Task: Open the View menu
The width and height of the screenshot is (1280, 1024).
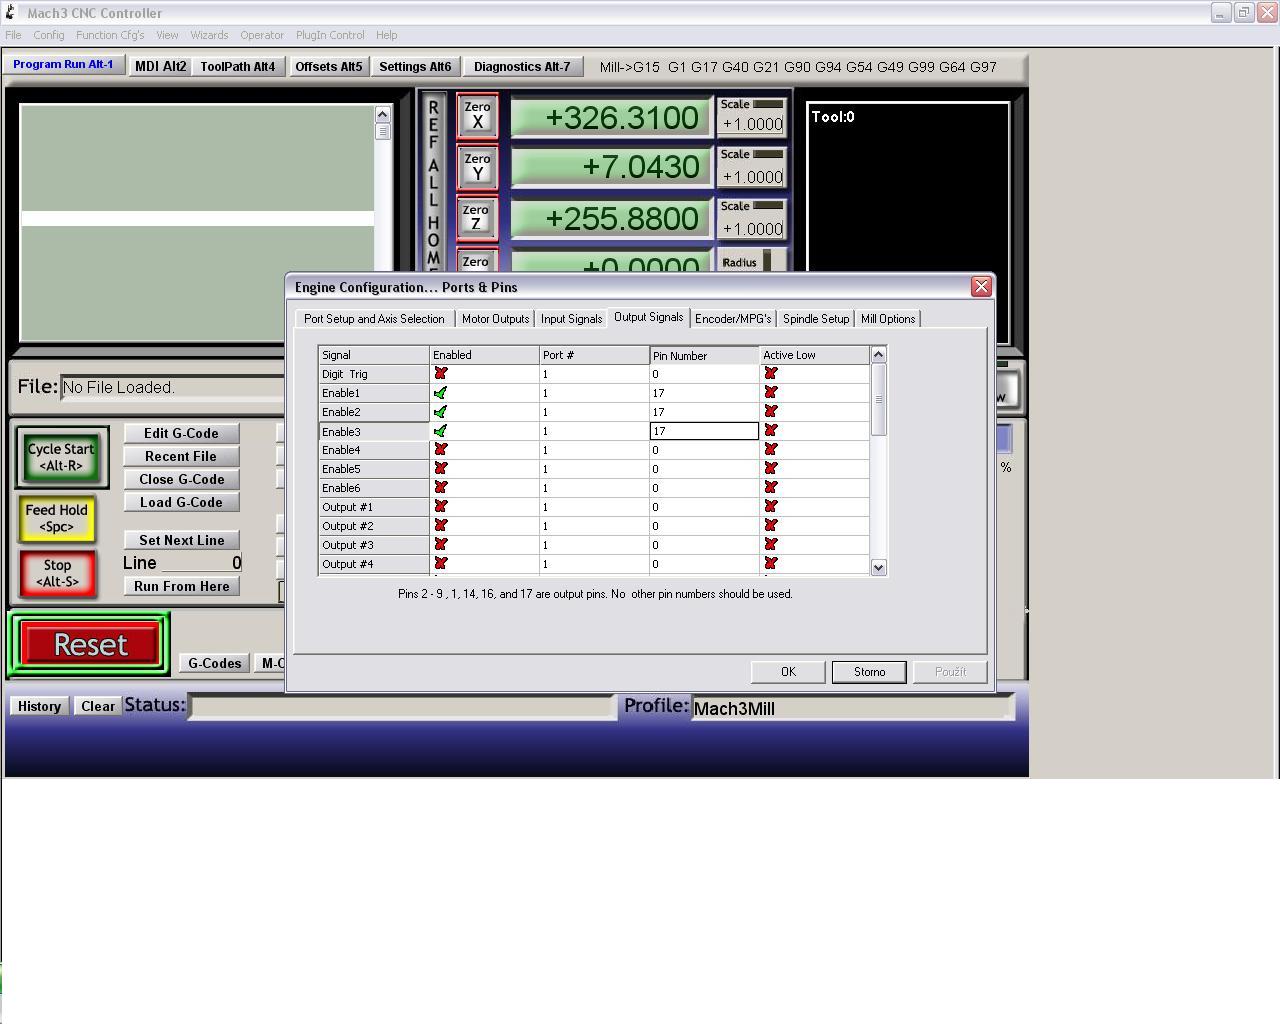Action: [x=167, y=35]
